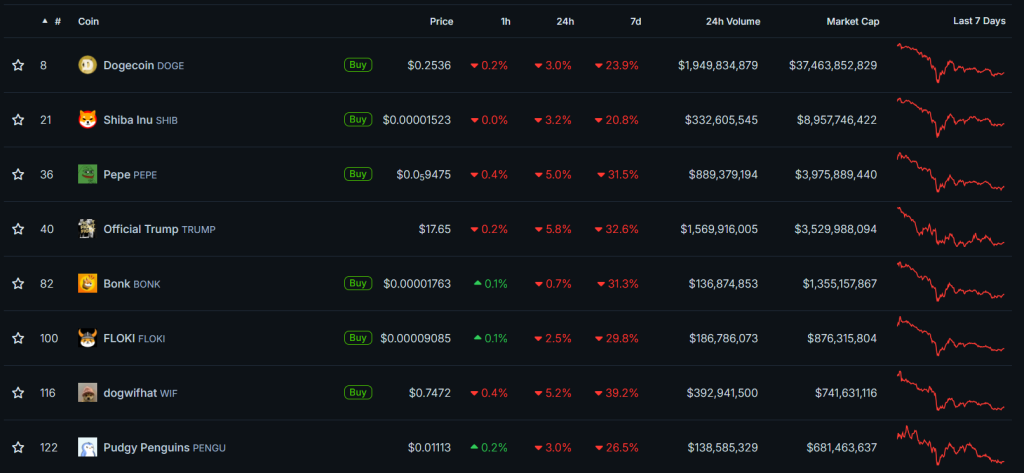Click the Buy button for dogwifhat
The width and height of the screenshot is (1024, 473).
coord(358,393)
